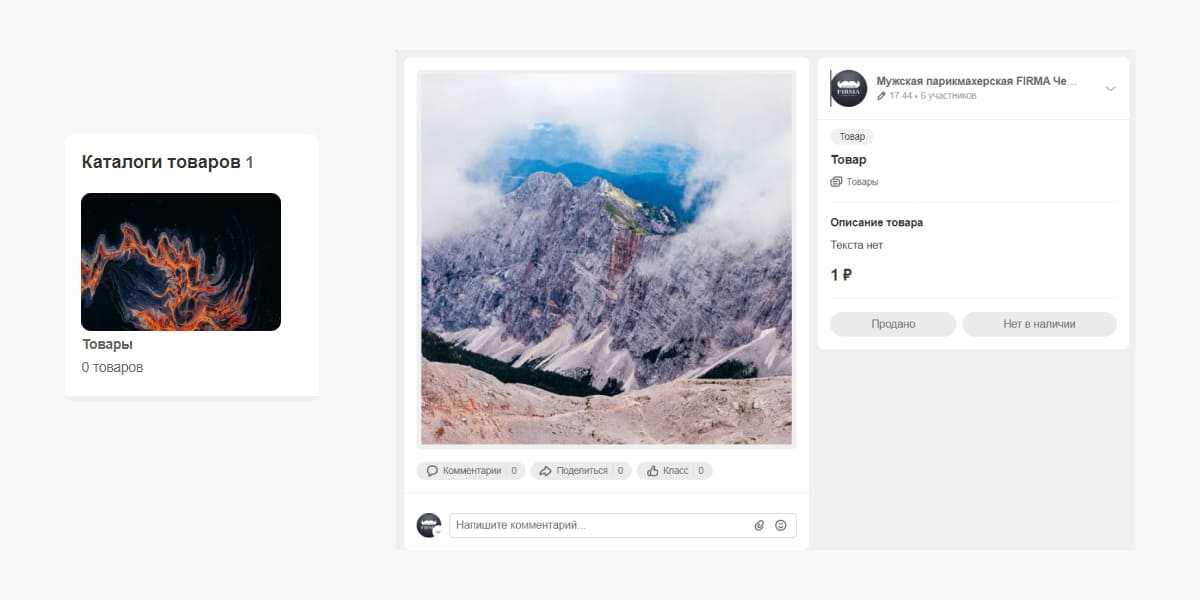
Task: Click the paperclip attach icon in comment field
Action: [x=759, y=525]
